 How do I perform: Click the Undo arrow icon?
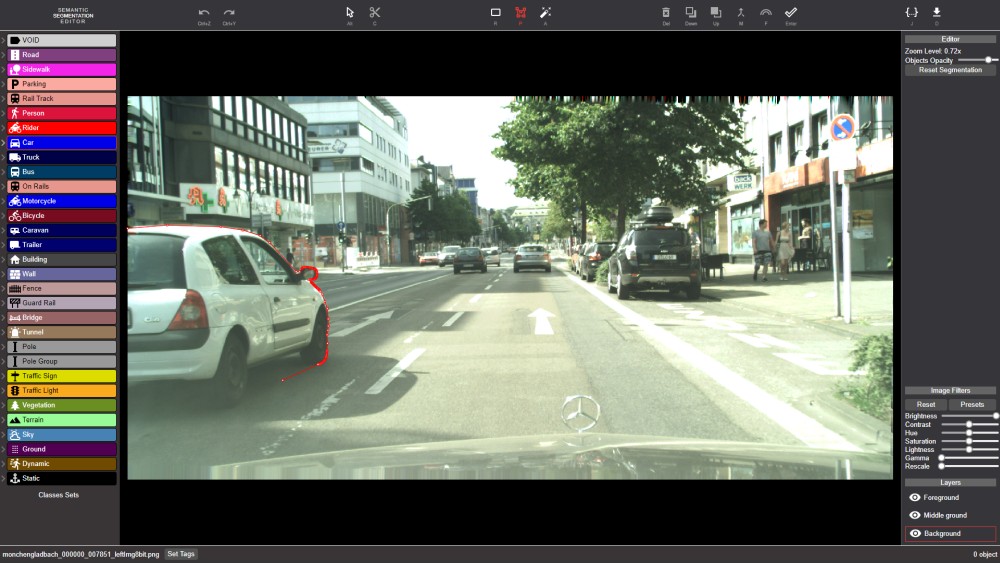click(x=204, y=12)
